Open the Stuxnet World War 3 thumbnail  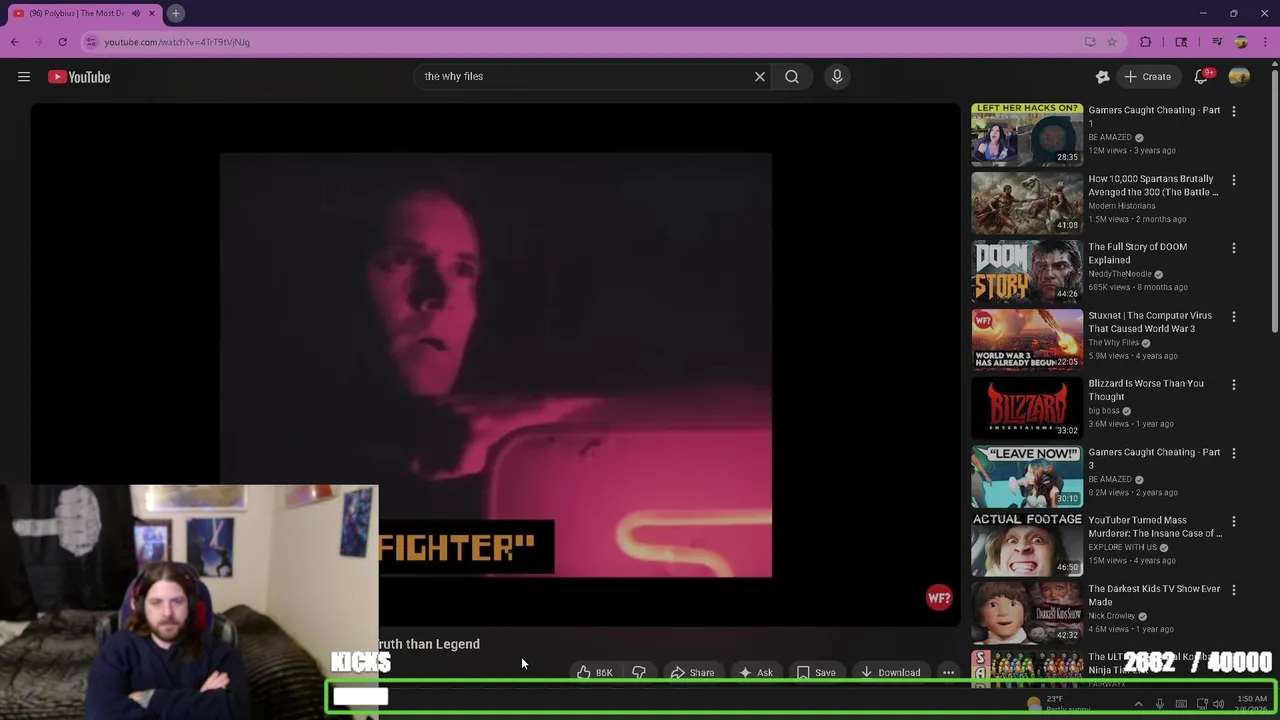coord(1027,339)
